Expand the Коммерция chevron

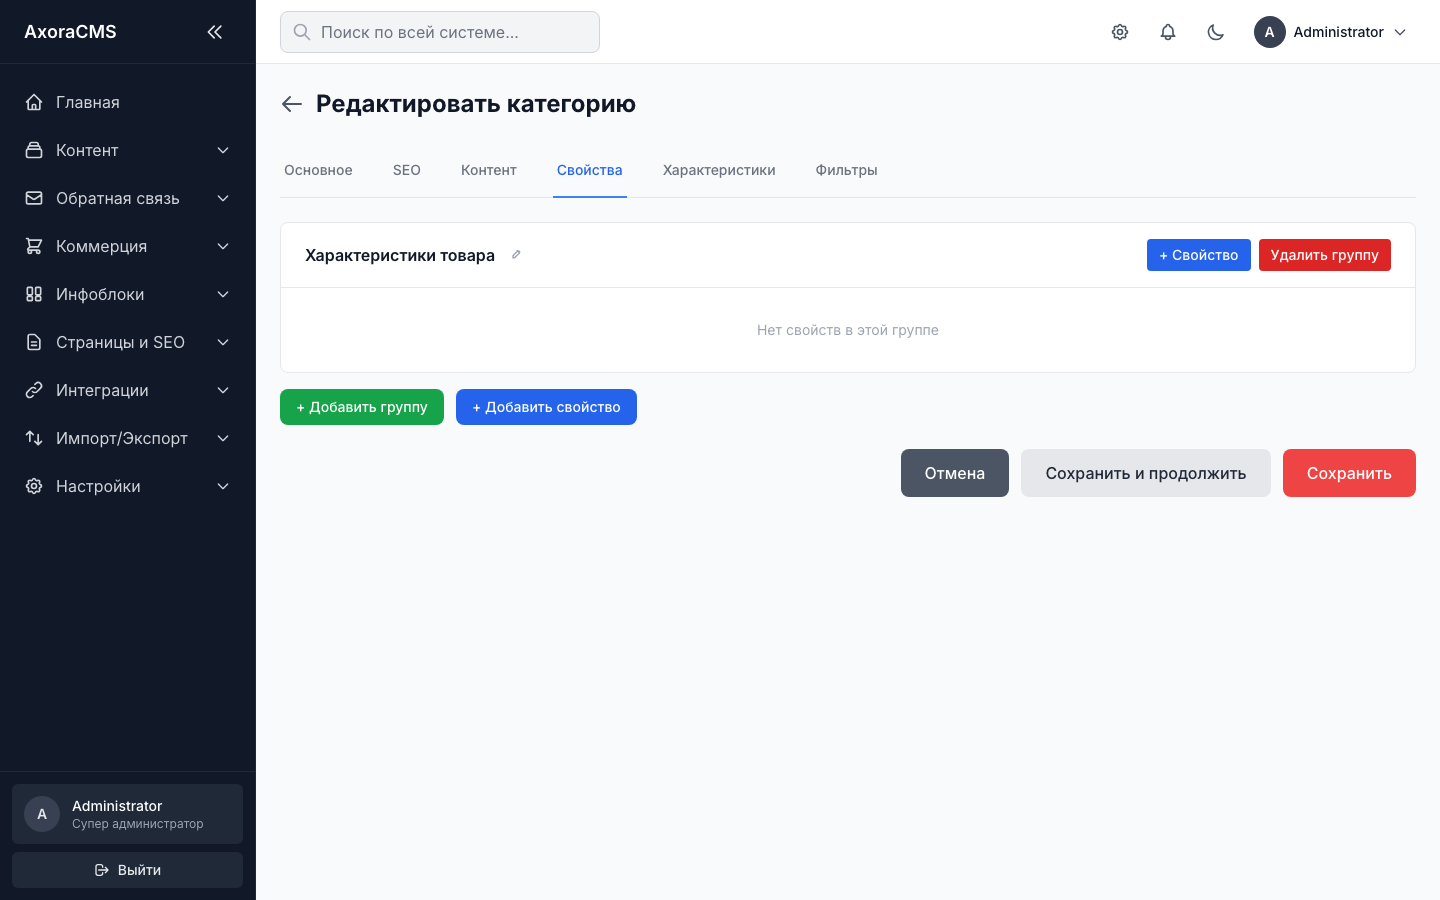[x=223, y=246]
